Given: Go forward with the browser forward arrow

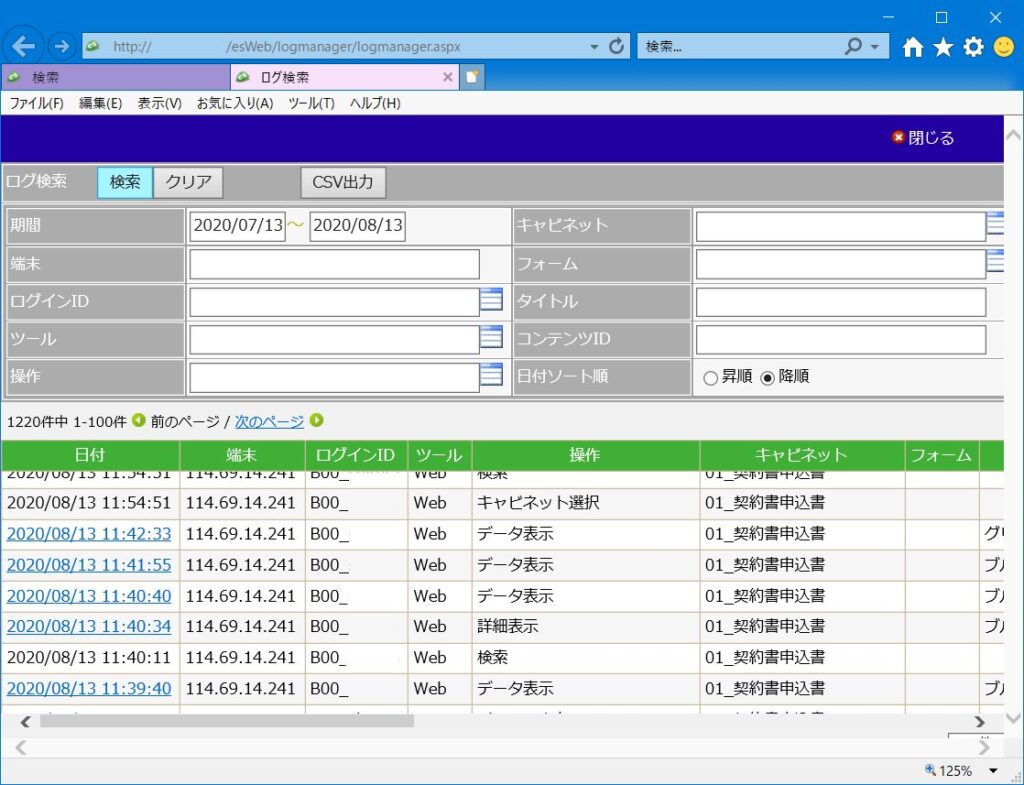Looking at the screenshot, I should click(61, 46).
